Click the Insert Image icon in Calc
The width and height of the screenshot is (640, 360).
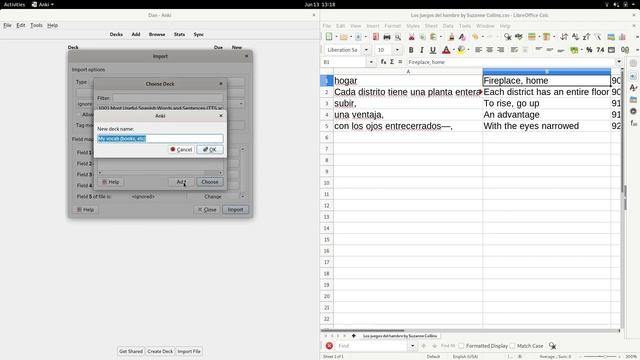[611, 37]
